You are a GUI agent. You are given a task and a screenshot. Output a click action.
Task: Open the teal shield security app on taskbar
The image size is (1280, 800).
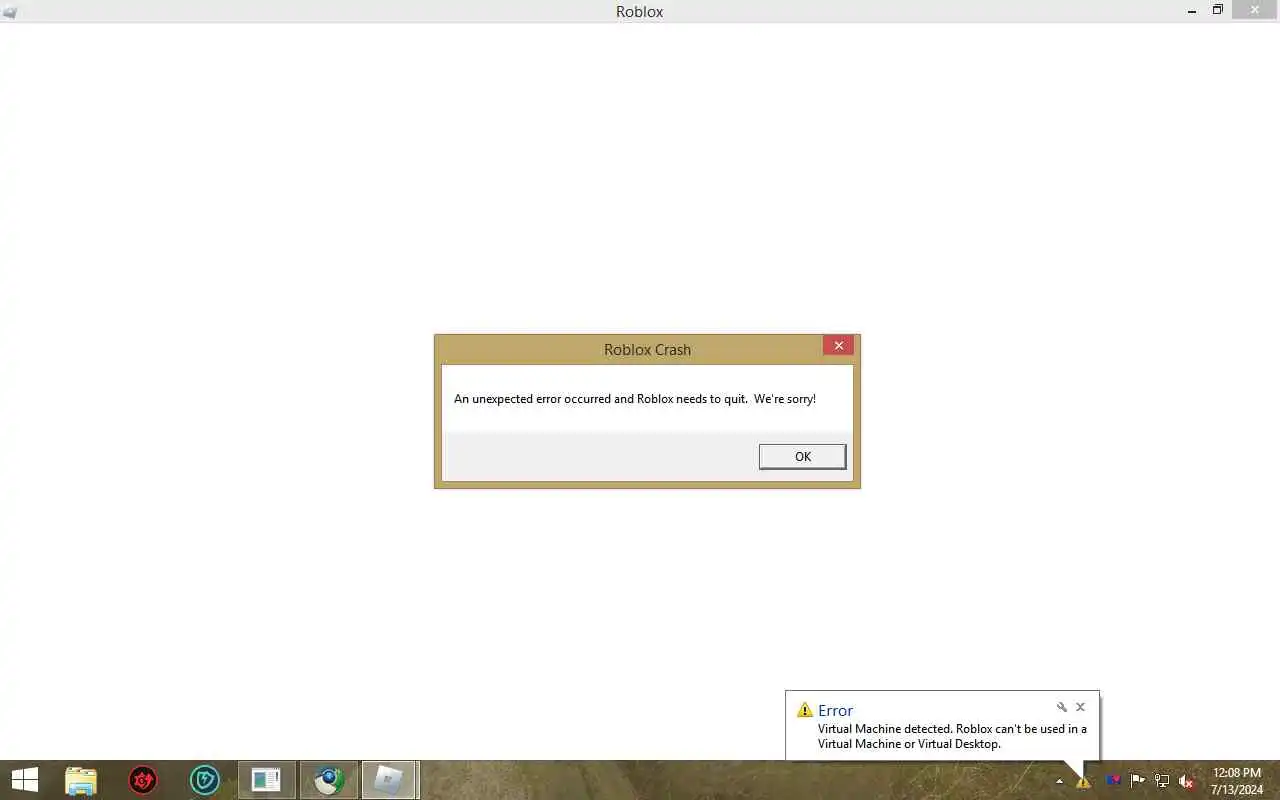[205, 780]
